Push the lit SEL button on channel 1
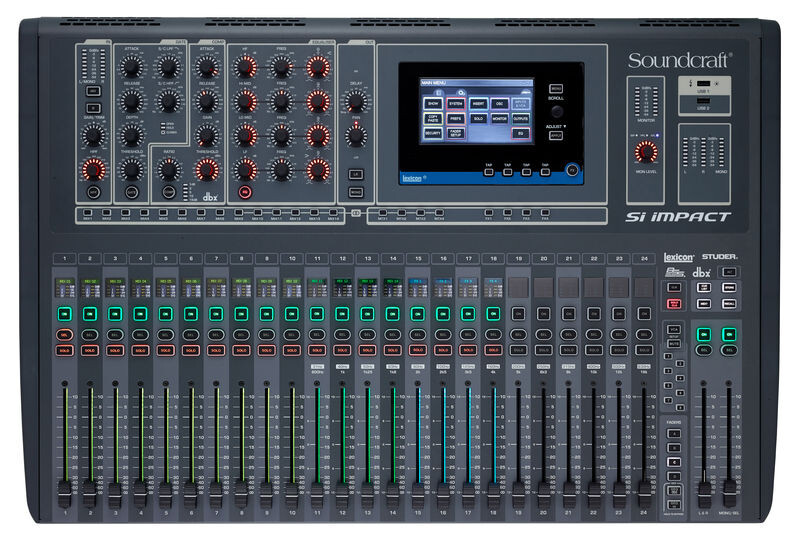This screenshot has height=542, width=800. pos(65,335)
